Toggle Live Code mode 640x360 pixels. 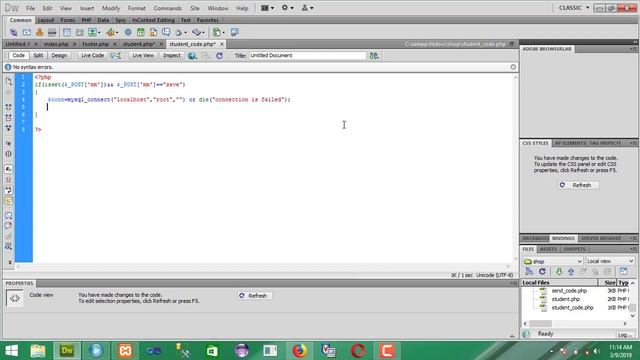tap(92, 56)
